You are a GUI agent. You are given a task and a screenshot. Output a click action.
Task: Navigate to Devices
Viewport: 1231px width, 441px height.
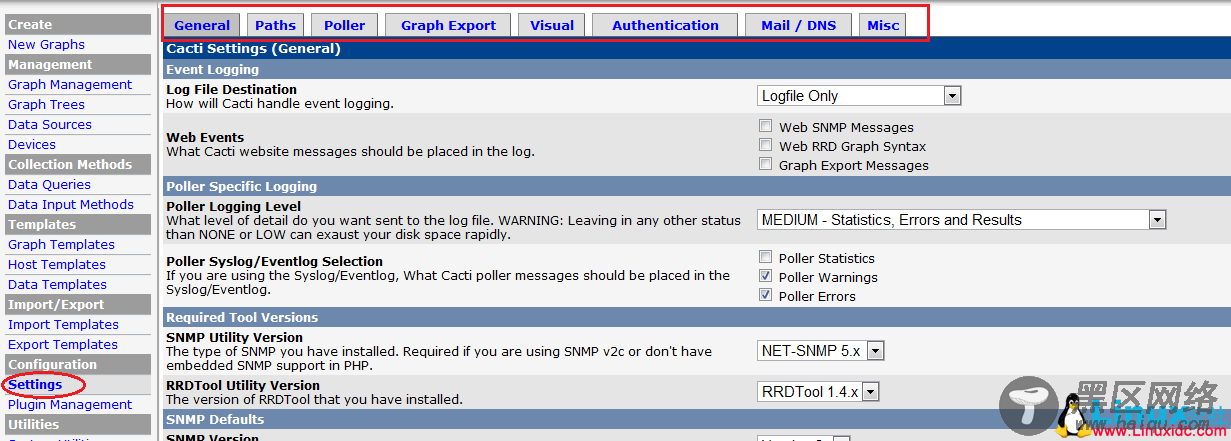click(x=32, y=144)
